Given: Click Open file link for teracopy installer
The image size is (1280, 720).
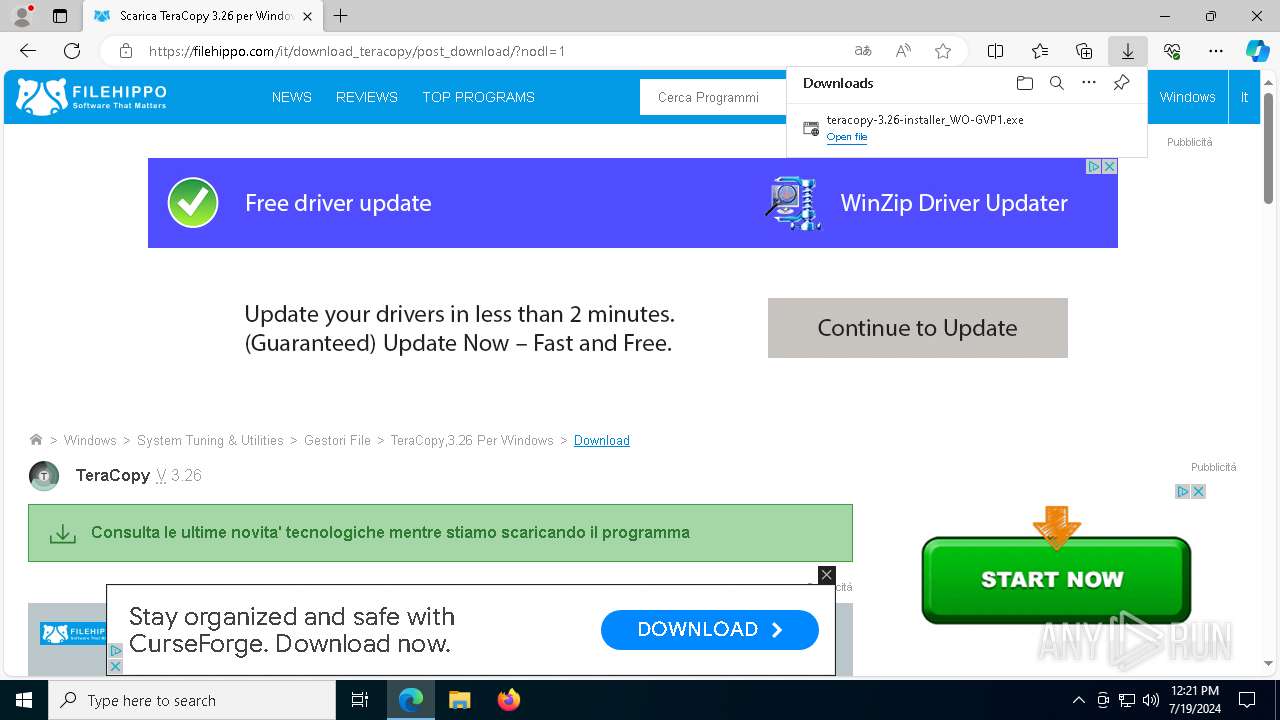Looking at the screenshot, I should pos(847,137).
